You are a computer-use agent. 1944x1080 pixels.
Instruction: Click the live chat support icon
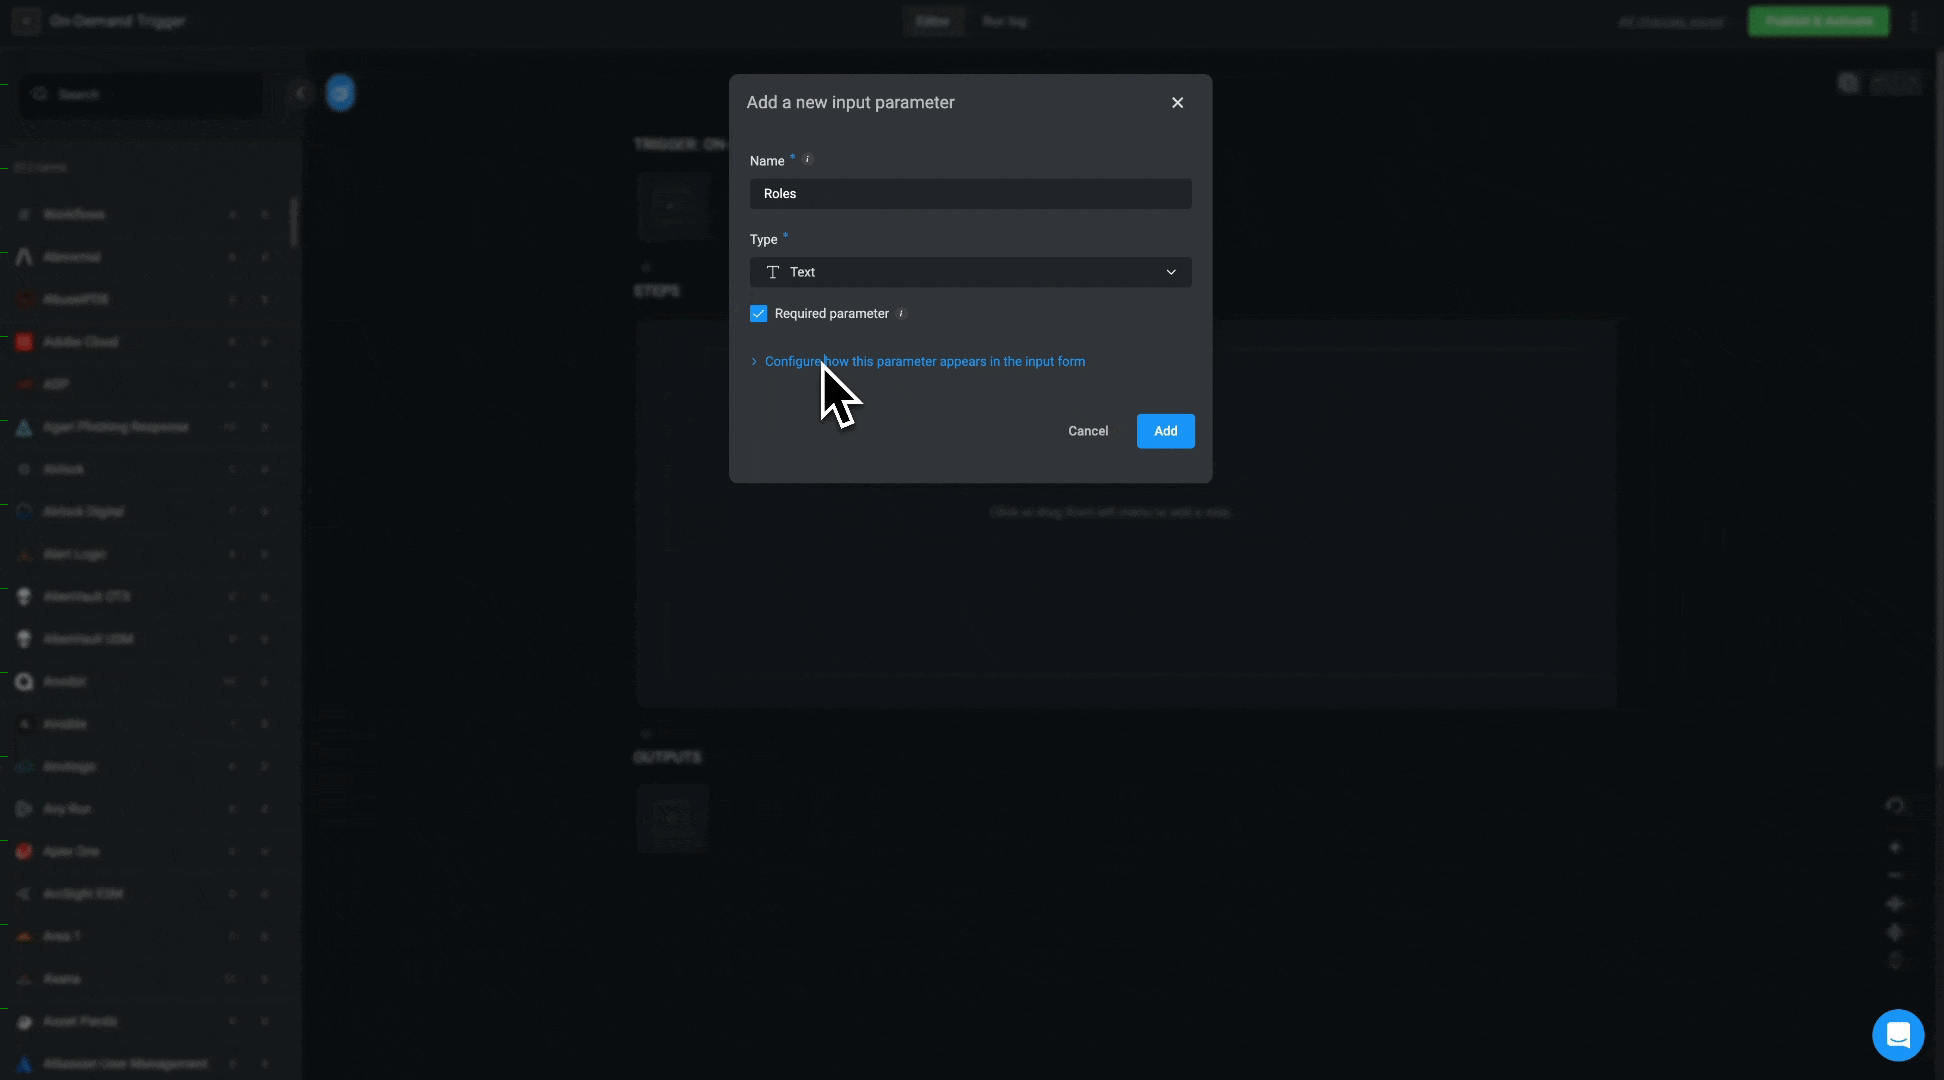1899,1035
